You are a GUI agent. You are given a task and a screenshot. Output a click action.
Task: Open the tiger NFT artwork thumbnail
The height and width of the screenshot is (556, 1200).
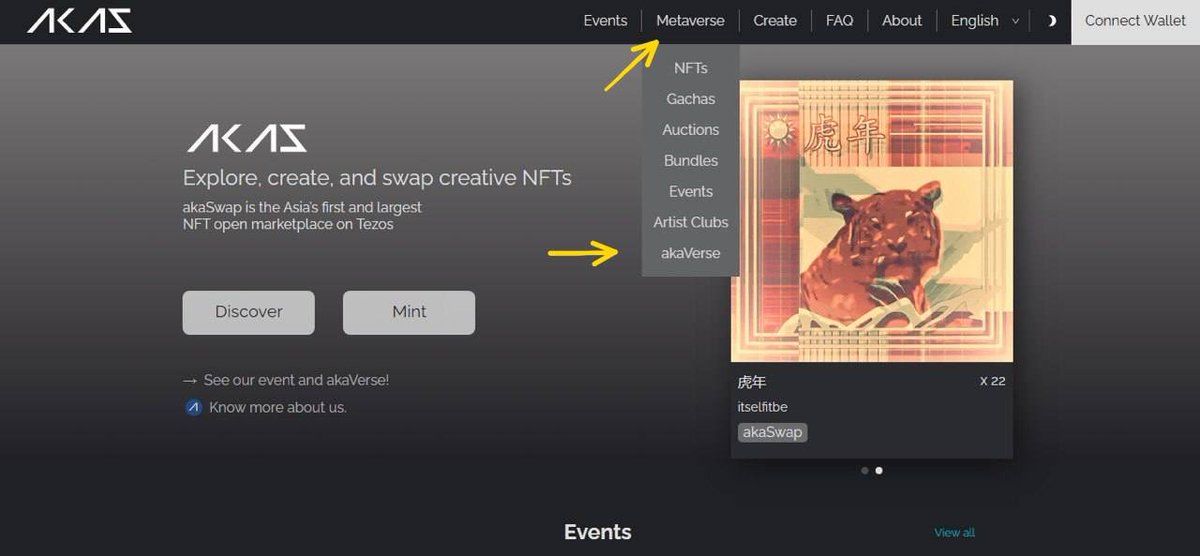click(x=872, y=221)
